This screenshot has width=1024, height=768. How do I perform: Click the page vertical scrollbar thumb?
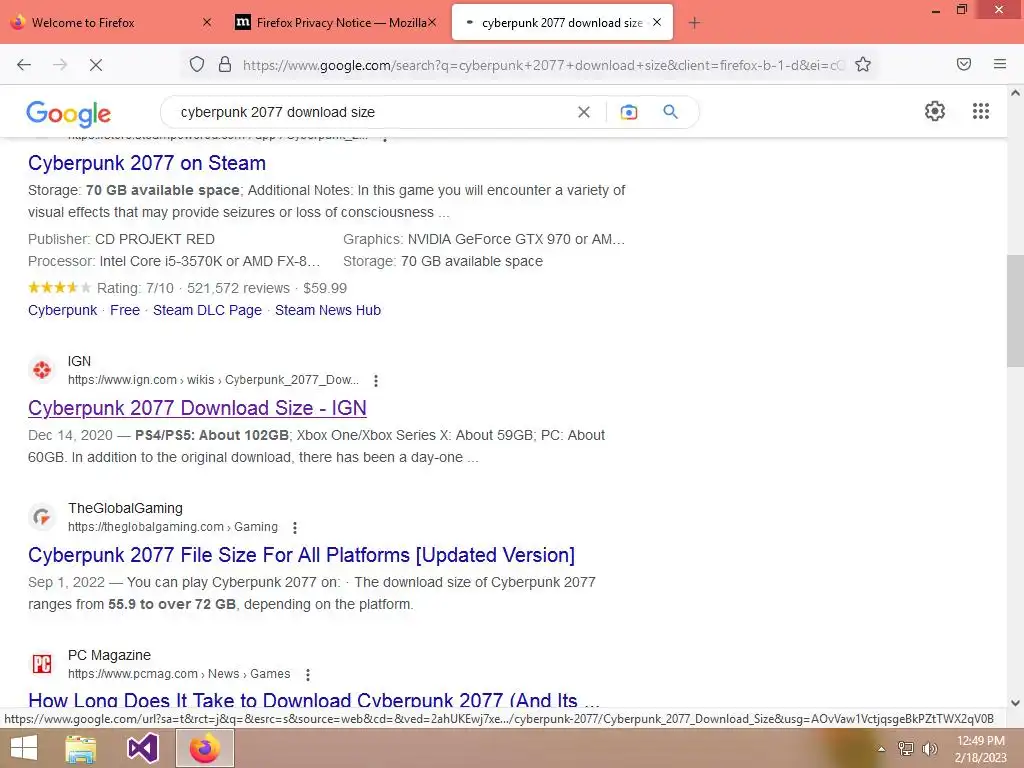[1015, 311]
